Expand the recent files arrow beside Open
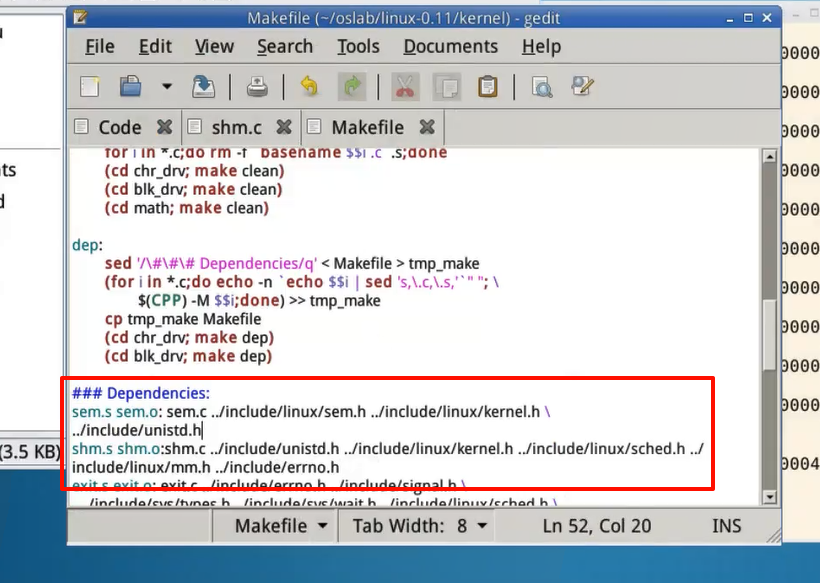The height and width of the screenshot is (583, 820). coord(166,87)
